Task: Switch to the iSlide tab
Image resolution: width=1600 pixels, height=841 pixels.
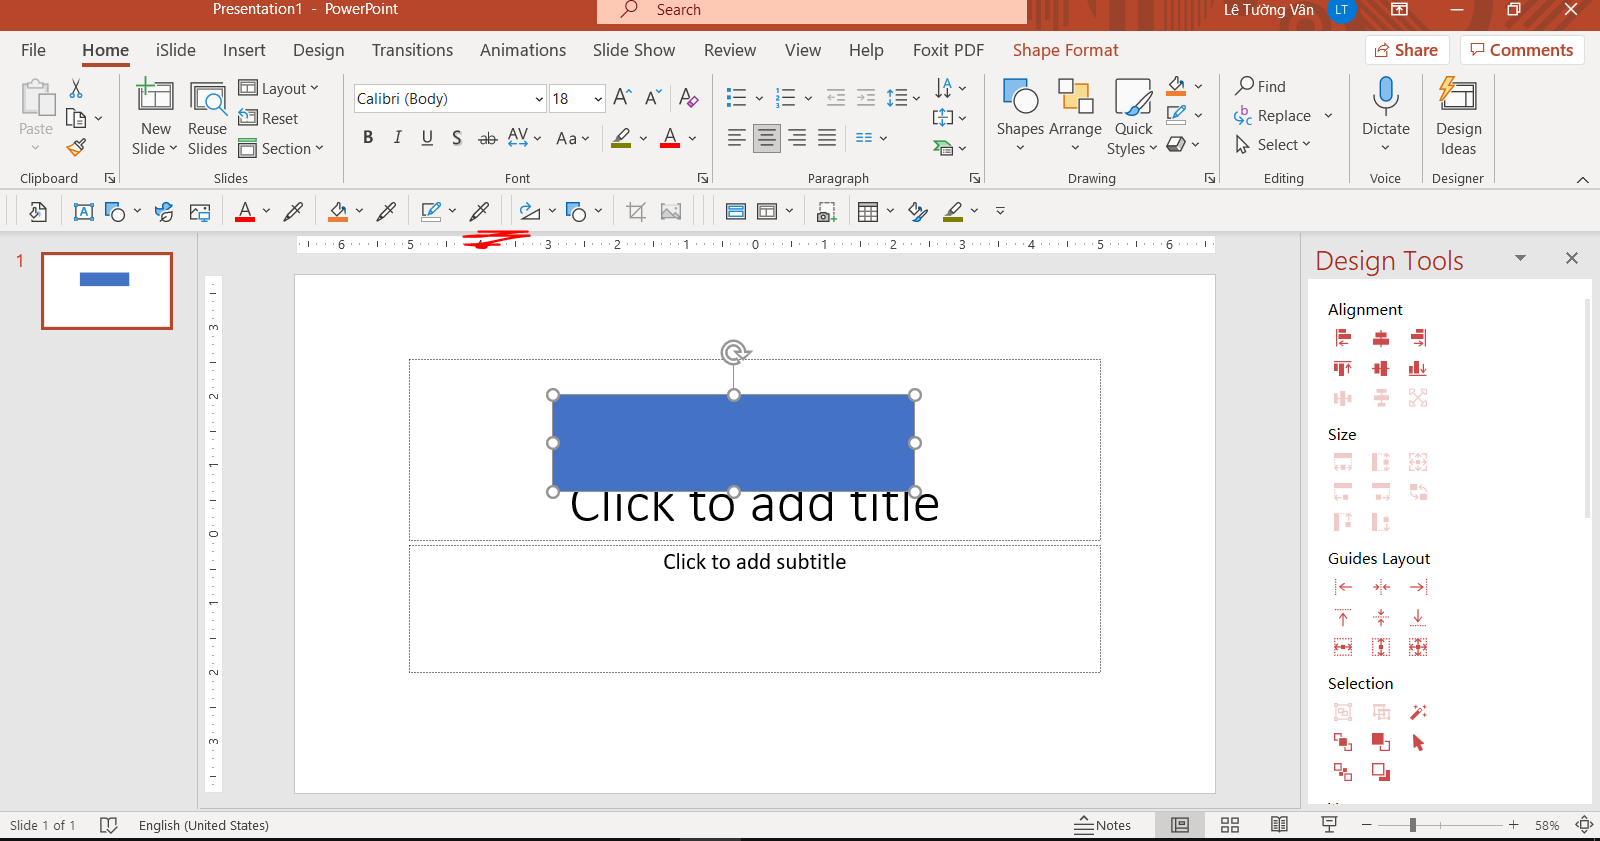Action: tap(176, 50)
